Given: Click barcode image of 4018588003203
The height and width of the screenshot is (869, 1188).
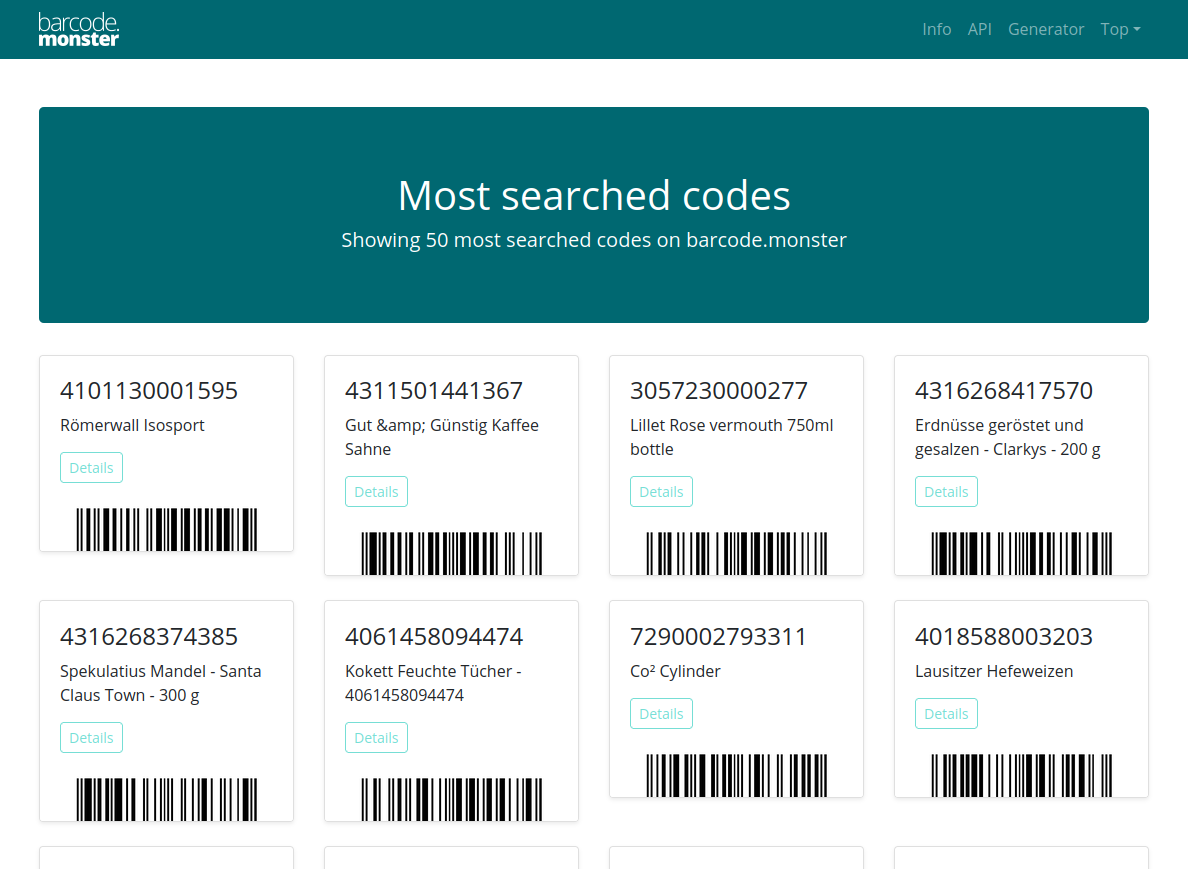Looking at the screenshot, I should click(x=1021, y=775).
